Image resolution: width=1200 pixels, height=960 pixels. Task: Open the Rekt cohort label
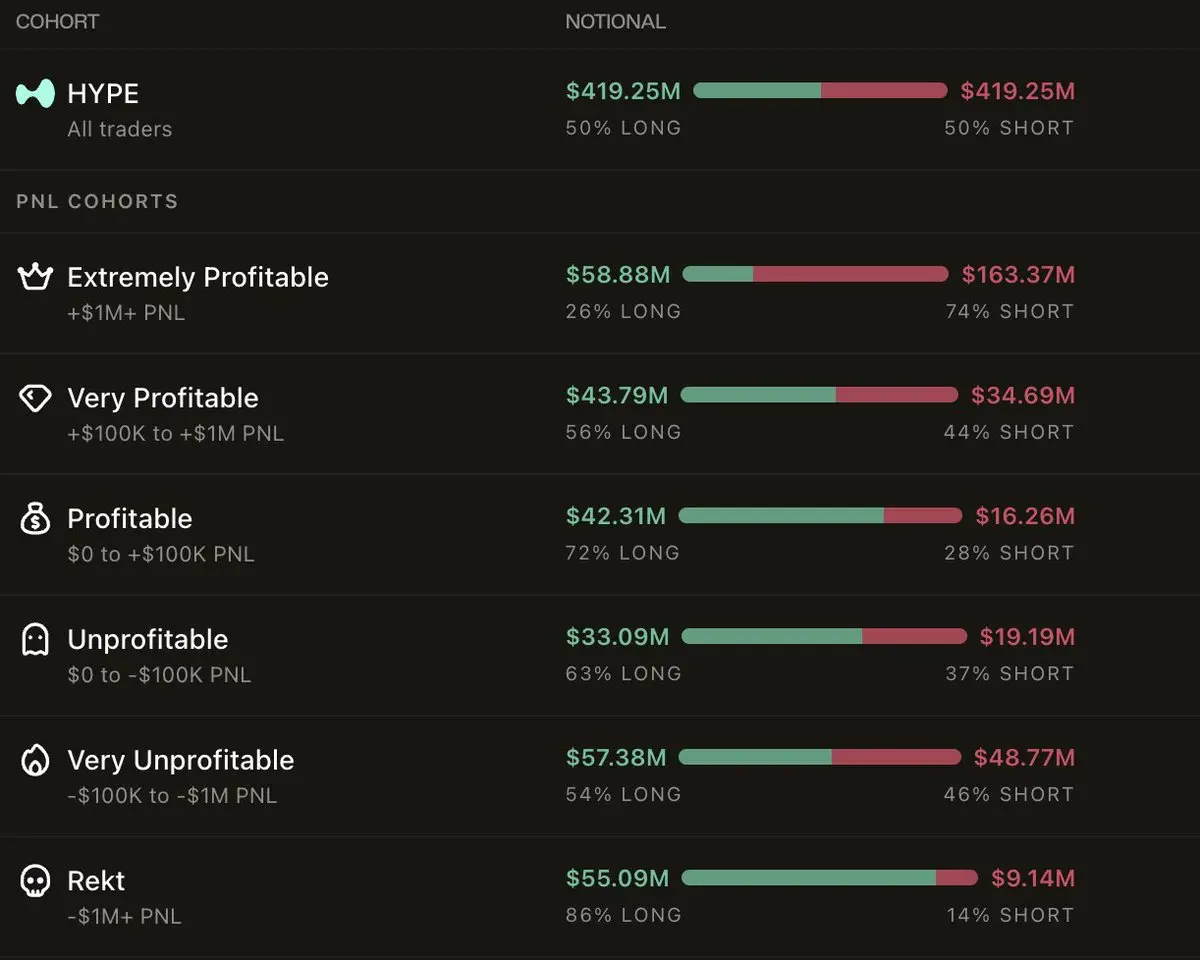click(x=96, y=881)
